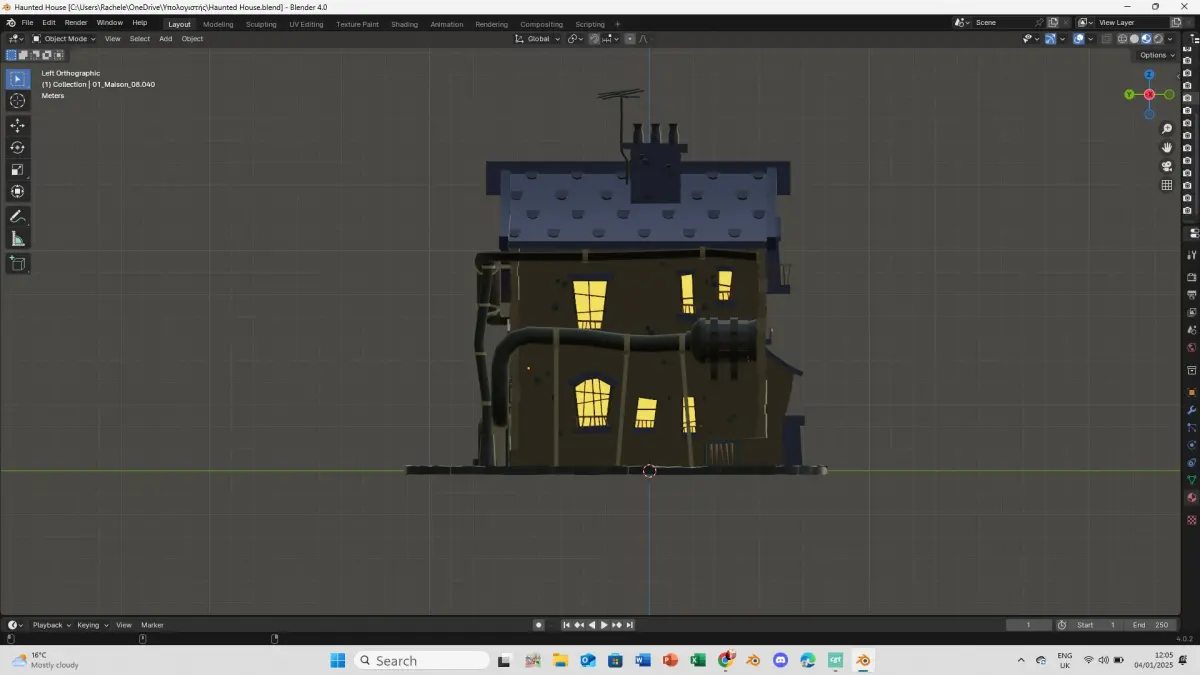Toggle proportional editing
1200x675 pixels.
click(x=629, y=39)
